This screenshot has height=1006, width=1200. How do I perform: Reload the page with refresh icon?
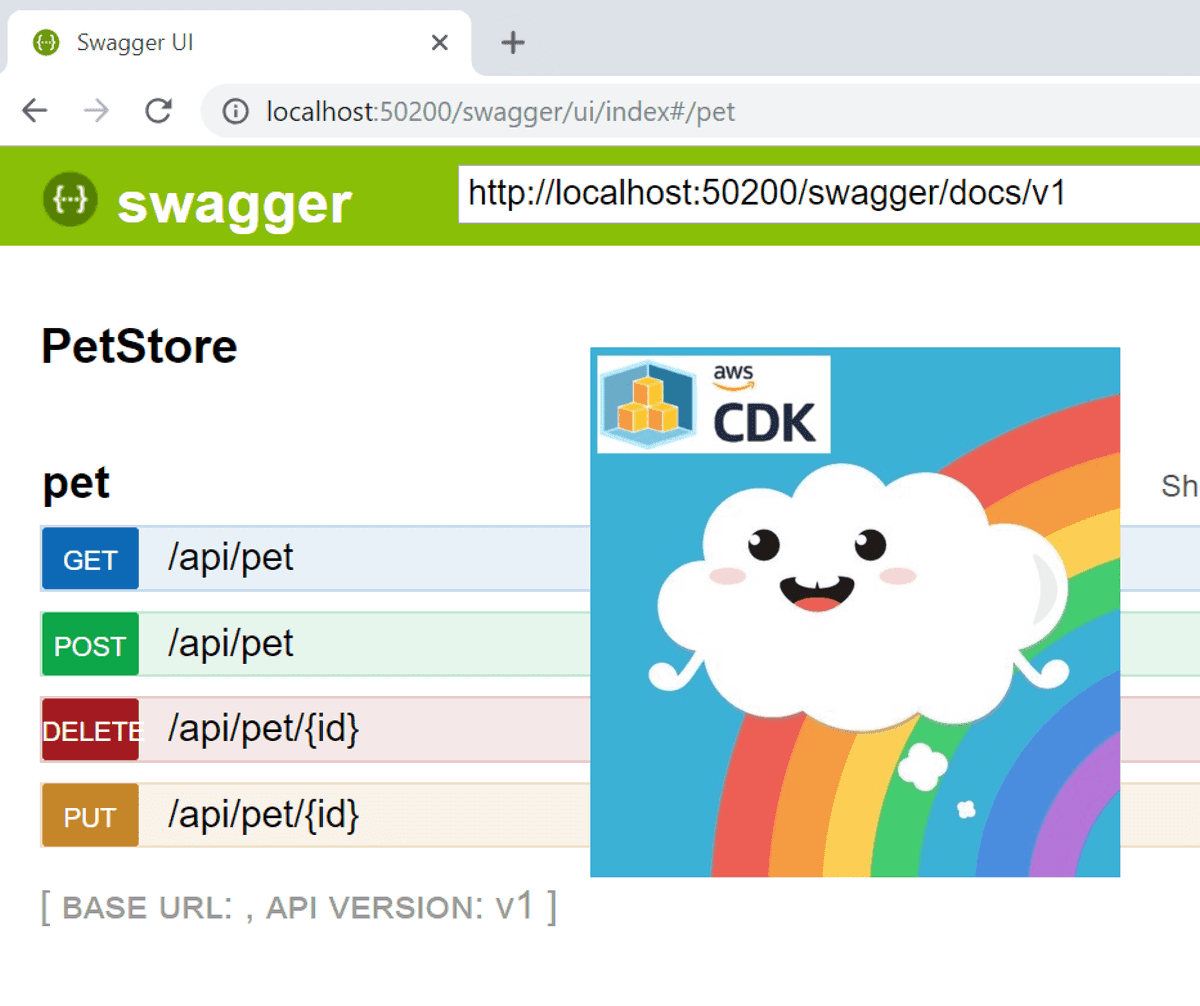pos(158,110)
